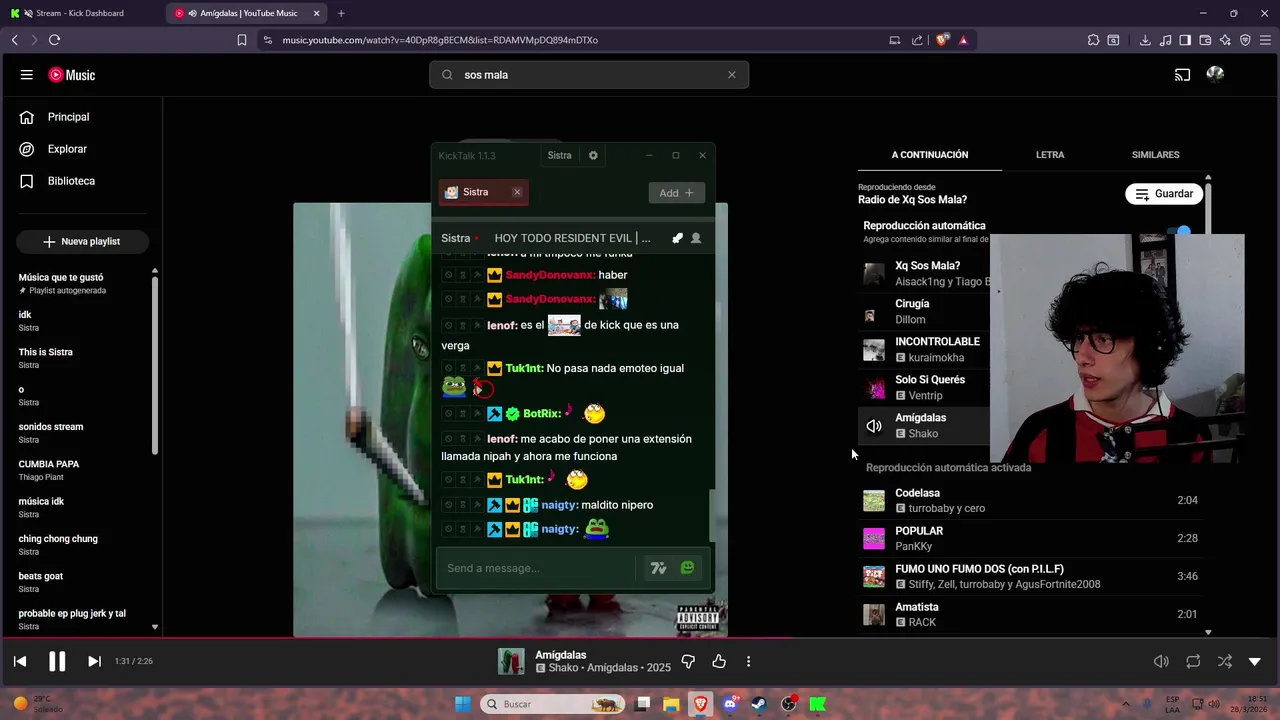Viewport: 1280px width, 720px height.
Task: Seek on the song progress bar
Action: (x=640, y=637)
